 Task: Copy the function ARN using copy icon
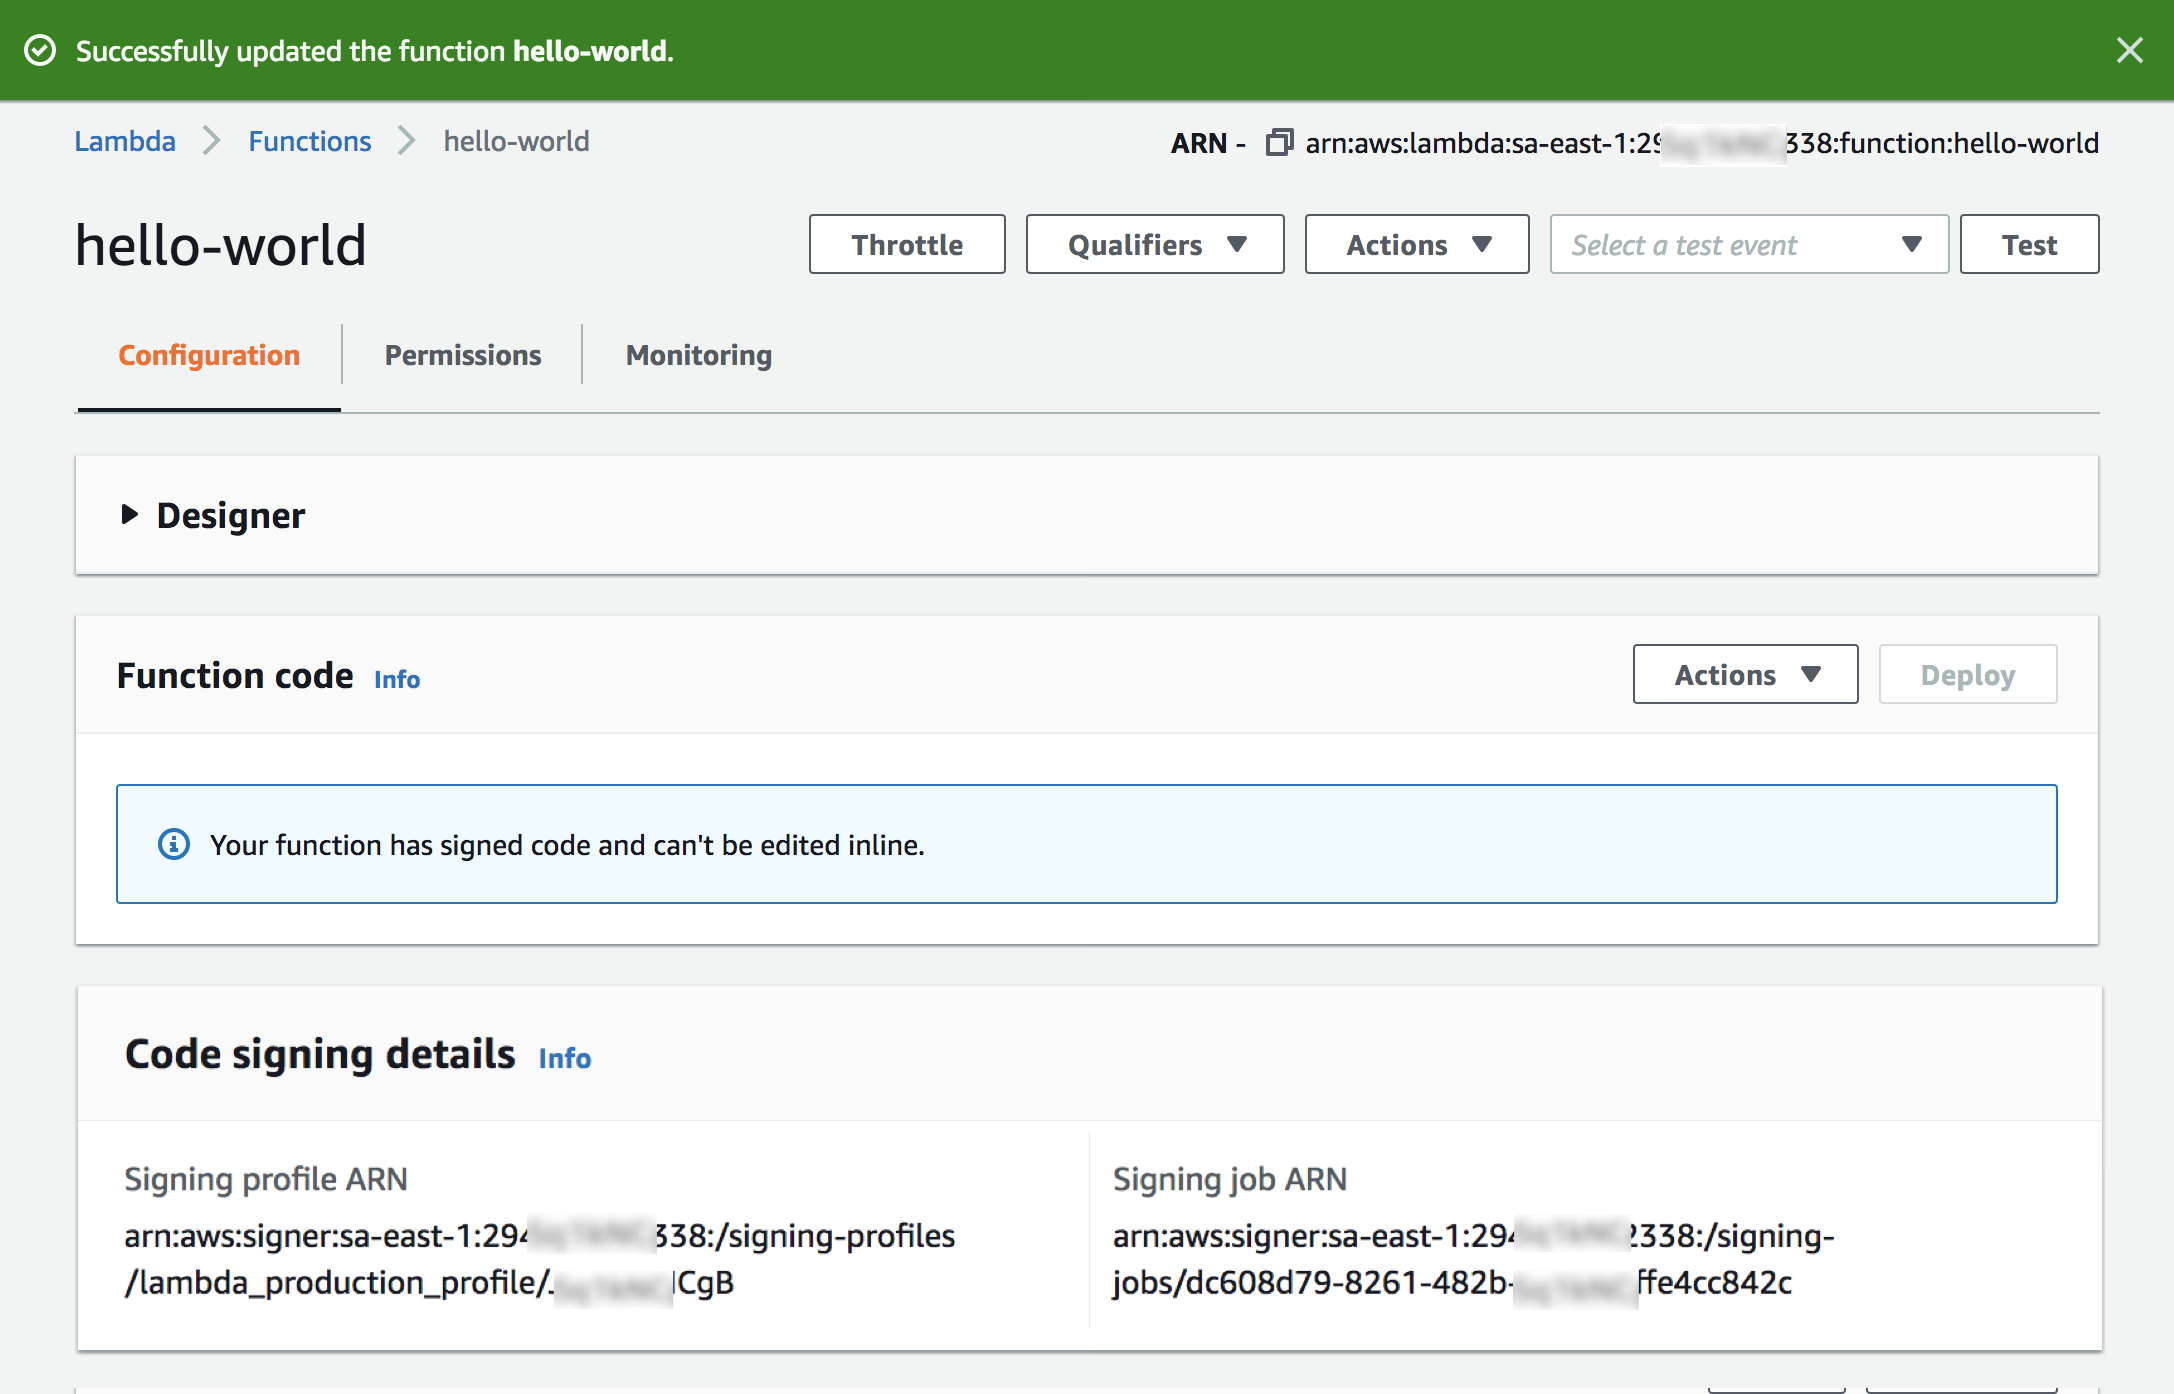(1279, 143)
